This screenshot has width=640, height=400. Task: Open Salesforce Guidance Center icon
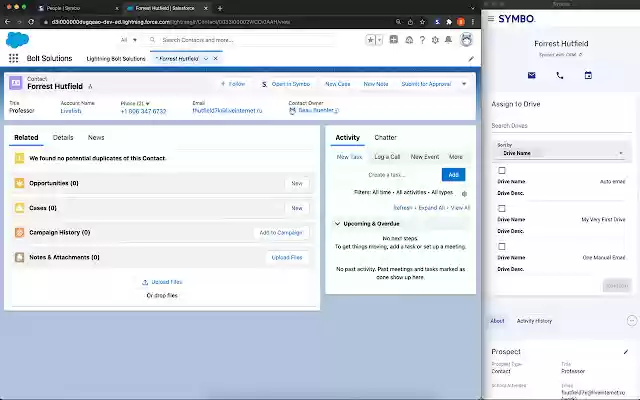409,40
